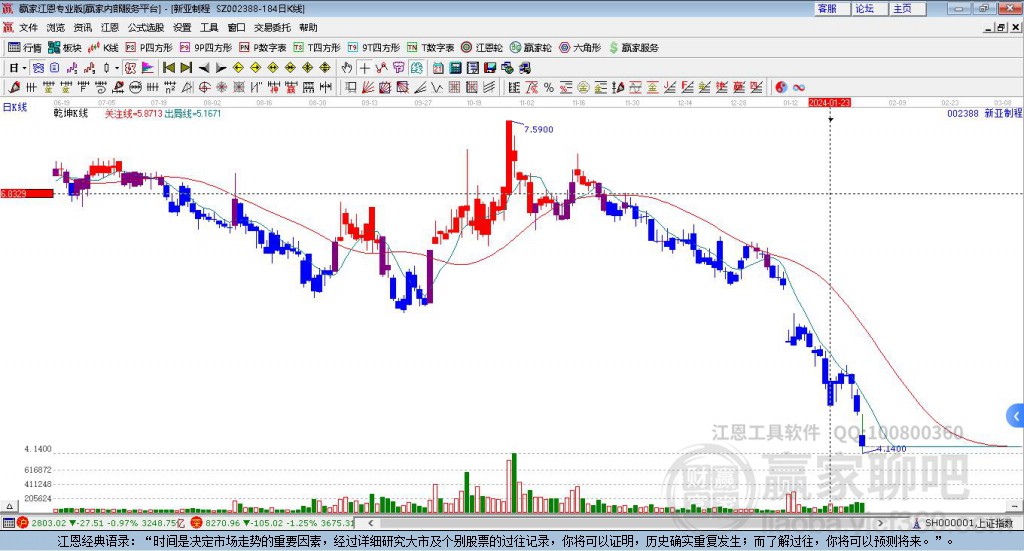Open the 行情 market quotes view

click(25, 48)
